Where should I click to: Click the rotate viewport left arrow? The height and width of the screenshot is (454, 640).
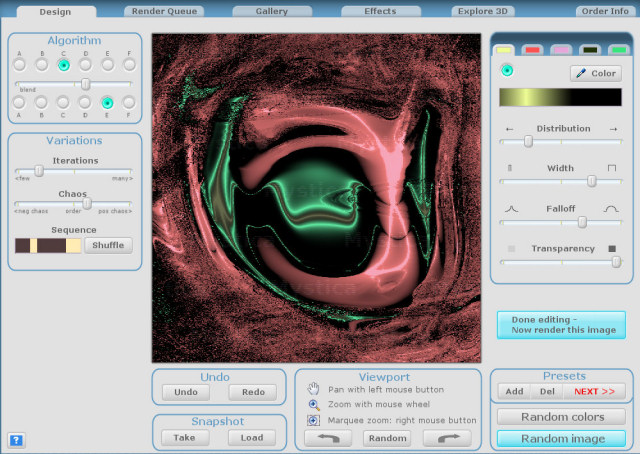point(328,438)
